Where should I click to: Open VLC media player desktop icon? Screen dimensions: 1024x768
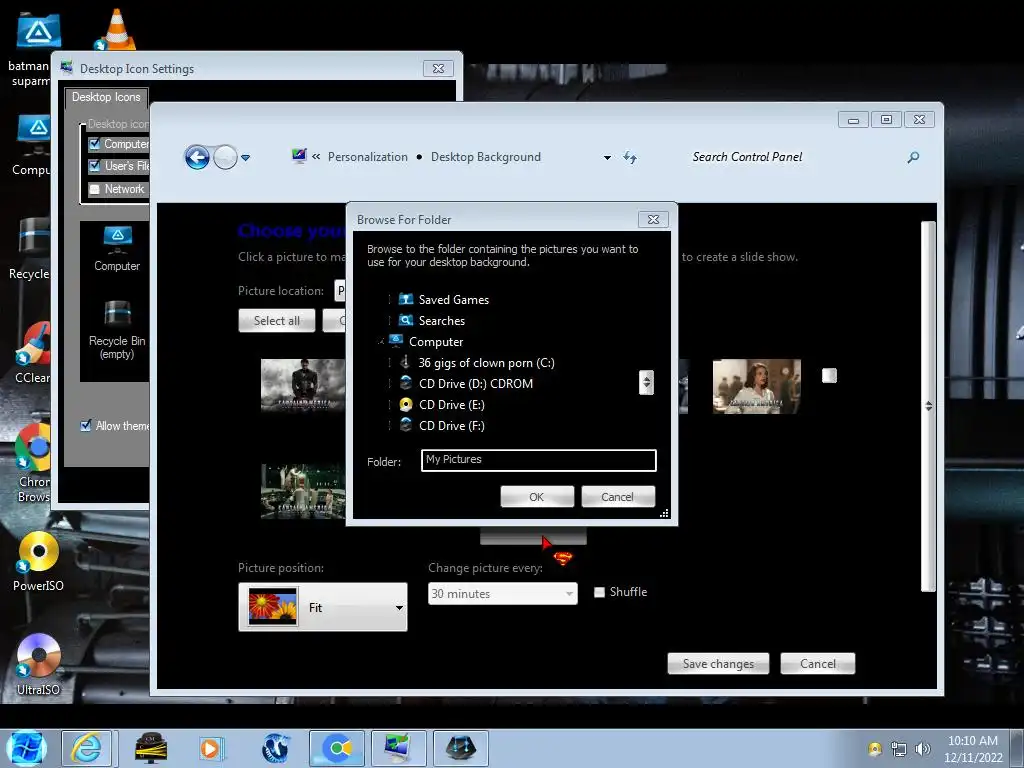[116, 29]
